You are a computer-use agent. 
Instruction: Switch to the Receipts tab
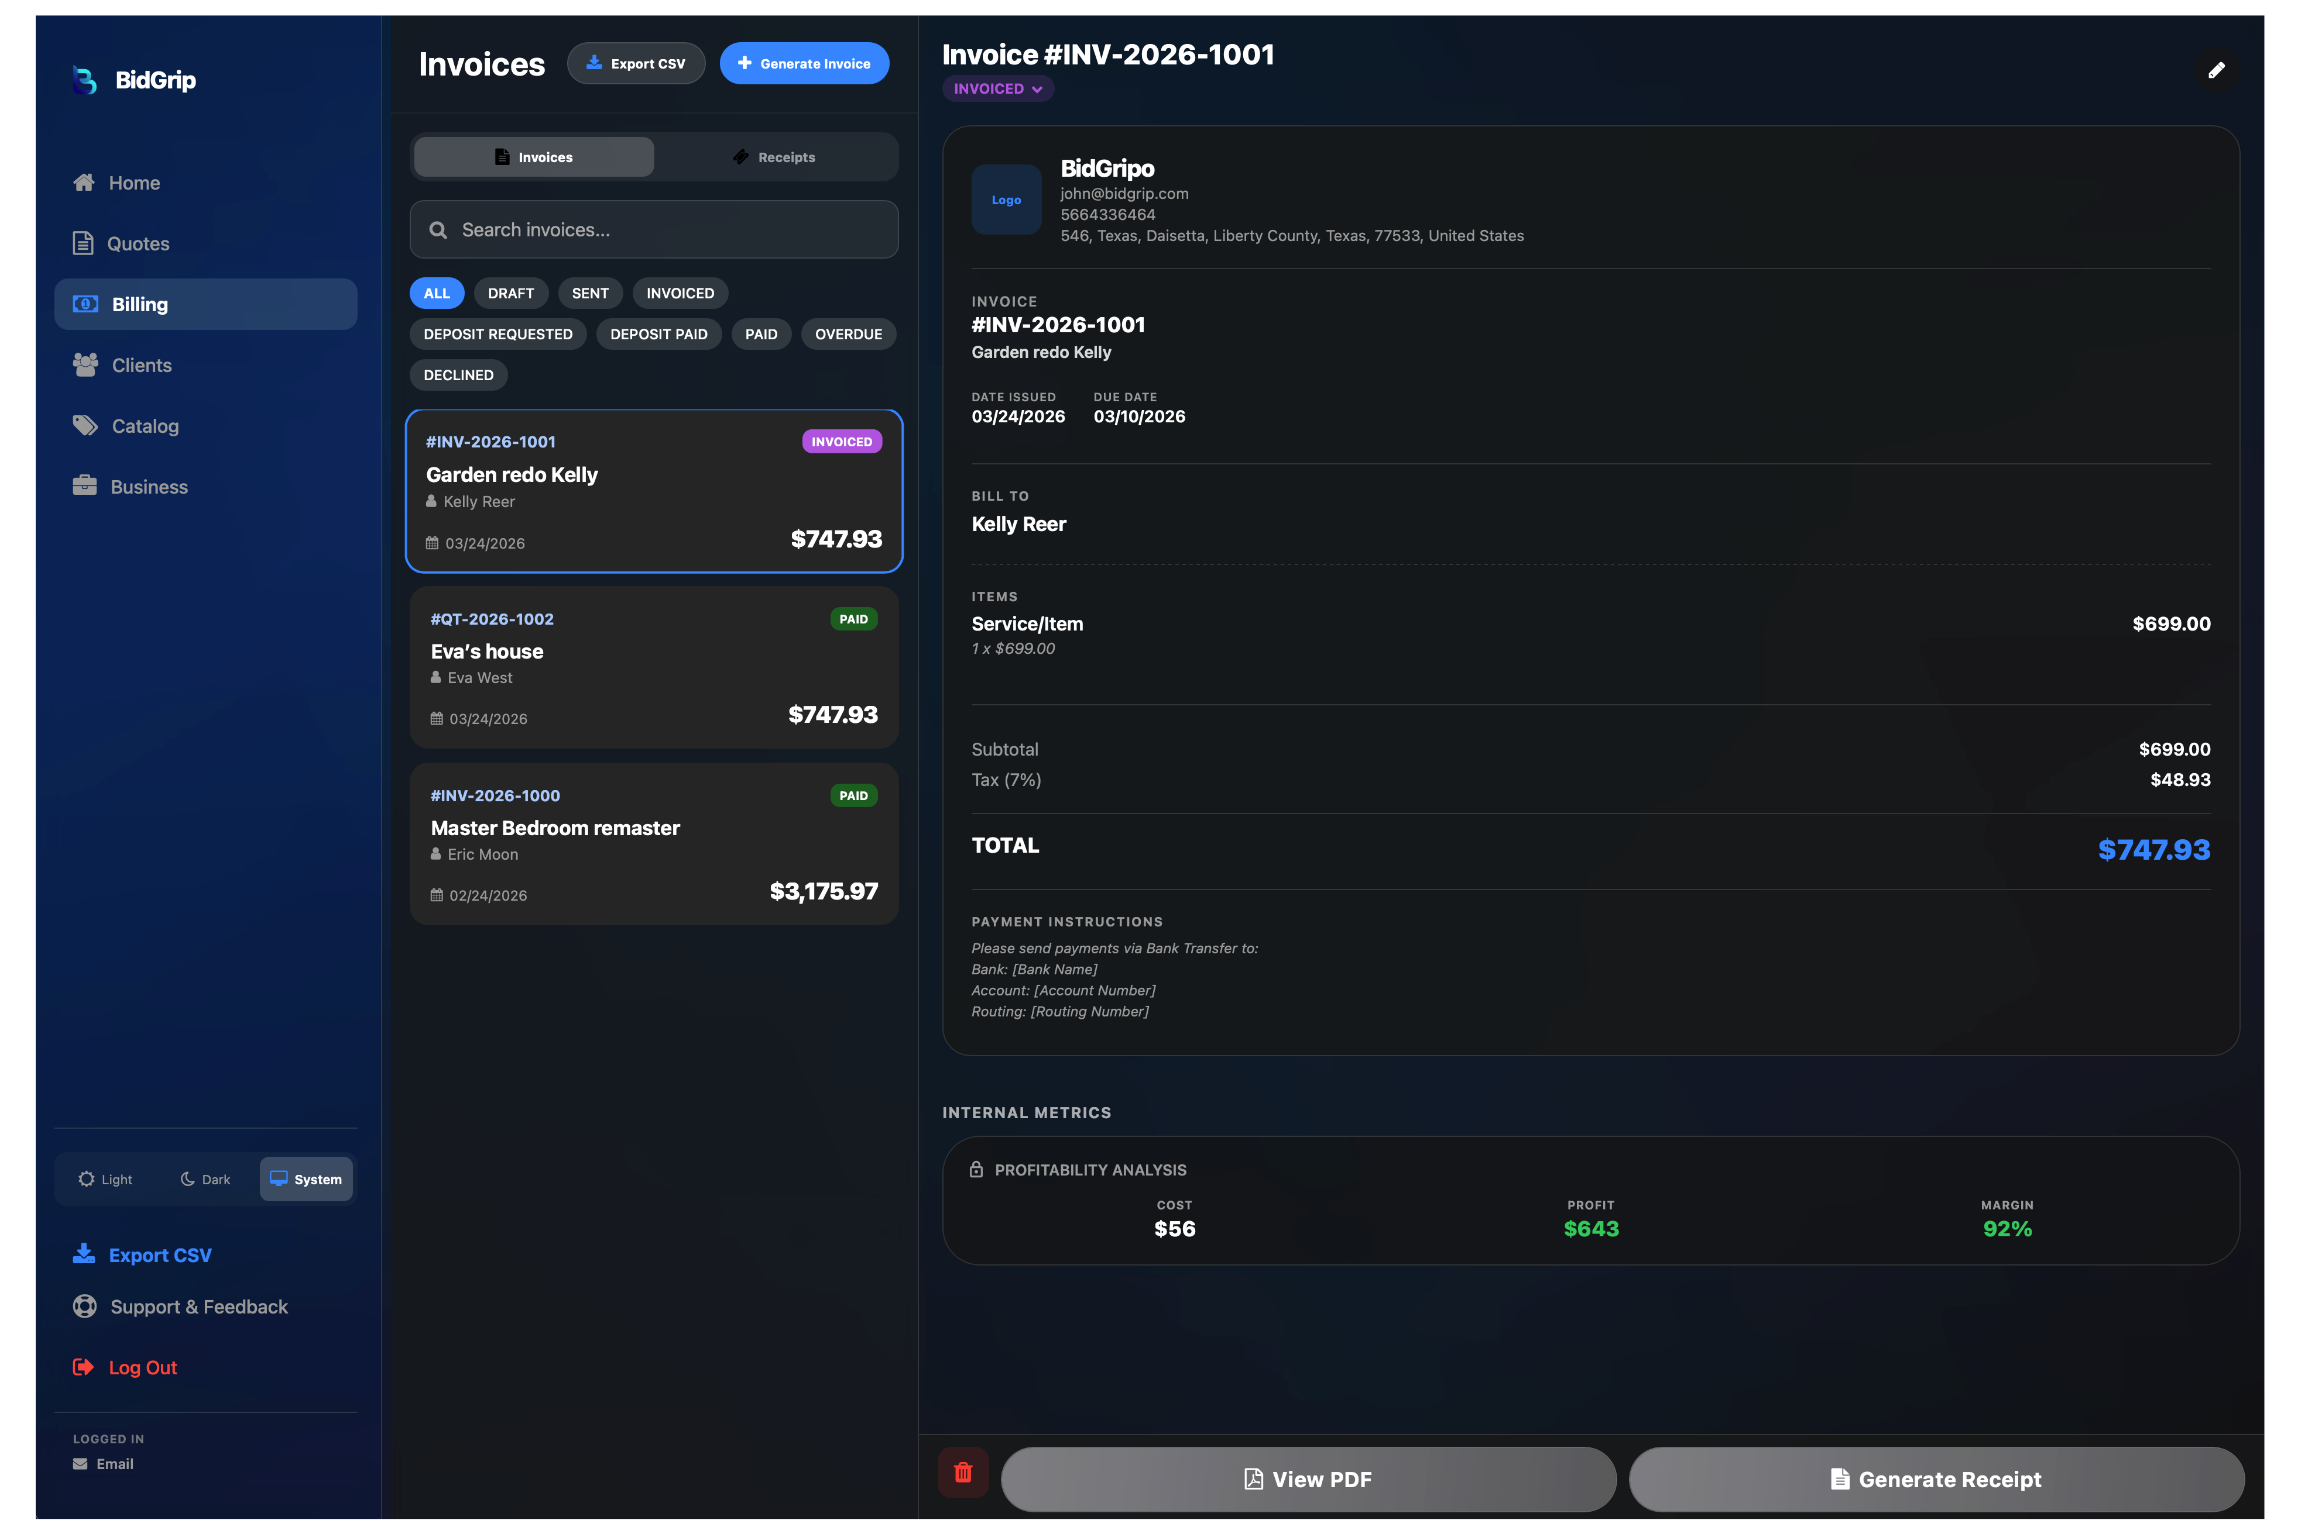[x=775, y=156]
